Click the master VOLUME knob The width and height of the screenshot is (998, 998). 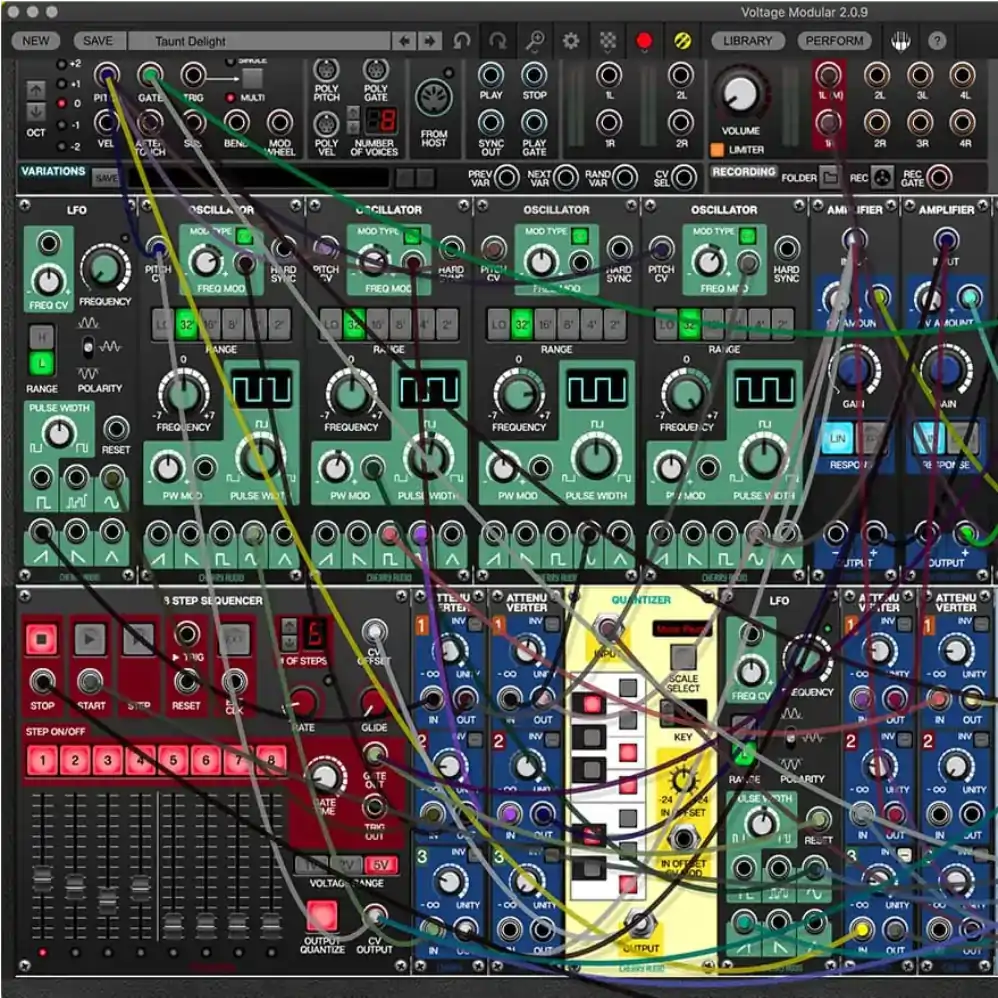coord(741,94)
